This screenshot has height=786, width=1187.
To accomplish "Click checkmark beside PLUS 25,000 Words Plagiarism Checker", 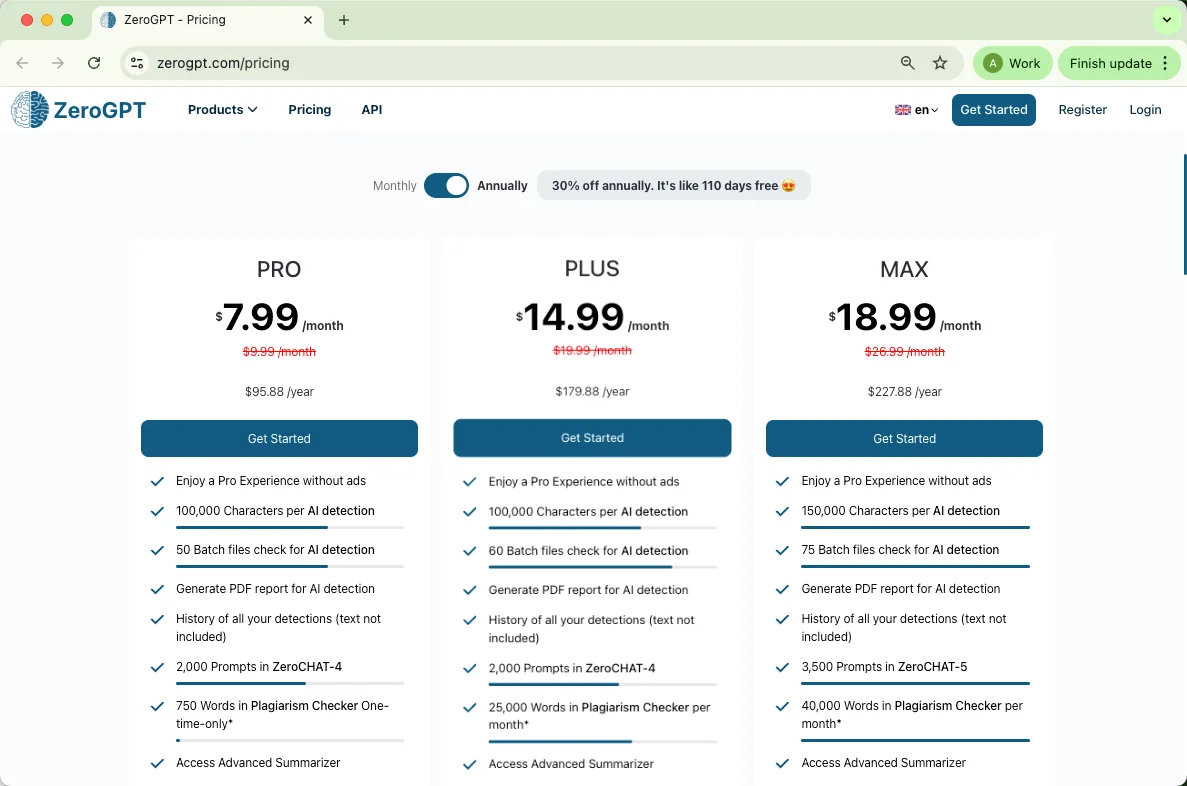I will click(x=469, y=707).
